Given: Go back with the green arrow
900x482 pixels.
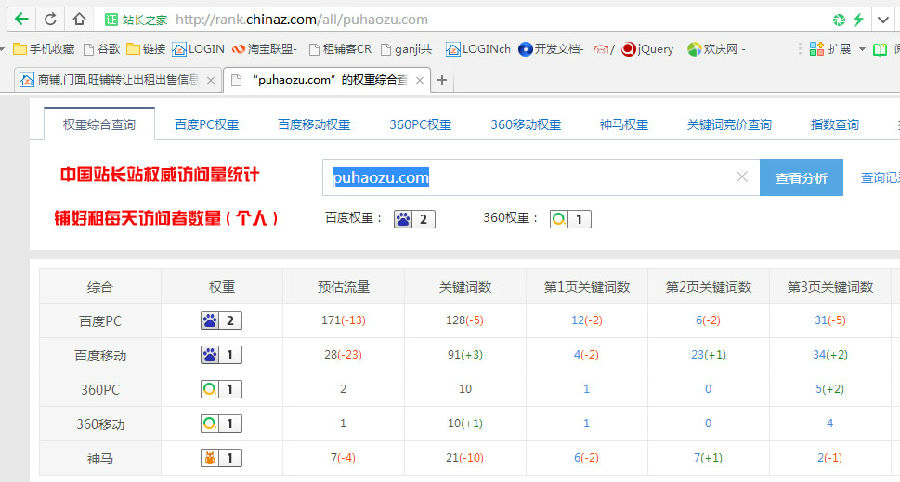Looking at the screenshot, I should (x=22, y=19).
